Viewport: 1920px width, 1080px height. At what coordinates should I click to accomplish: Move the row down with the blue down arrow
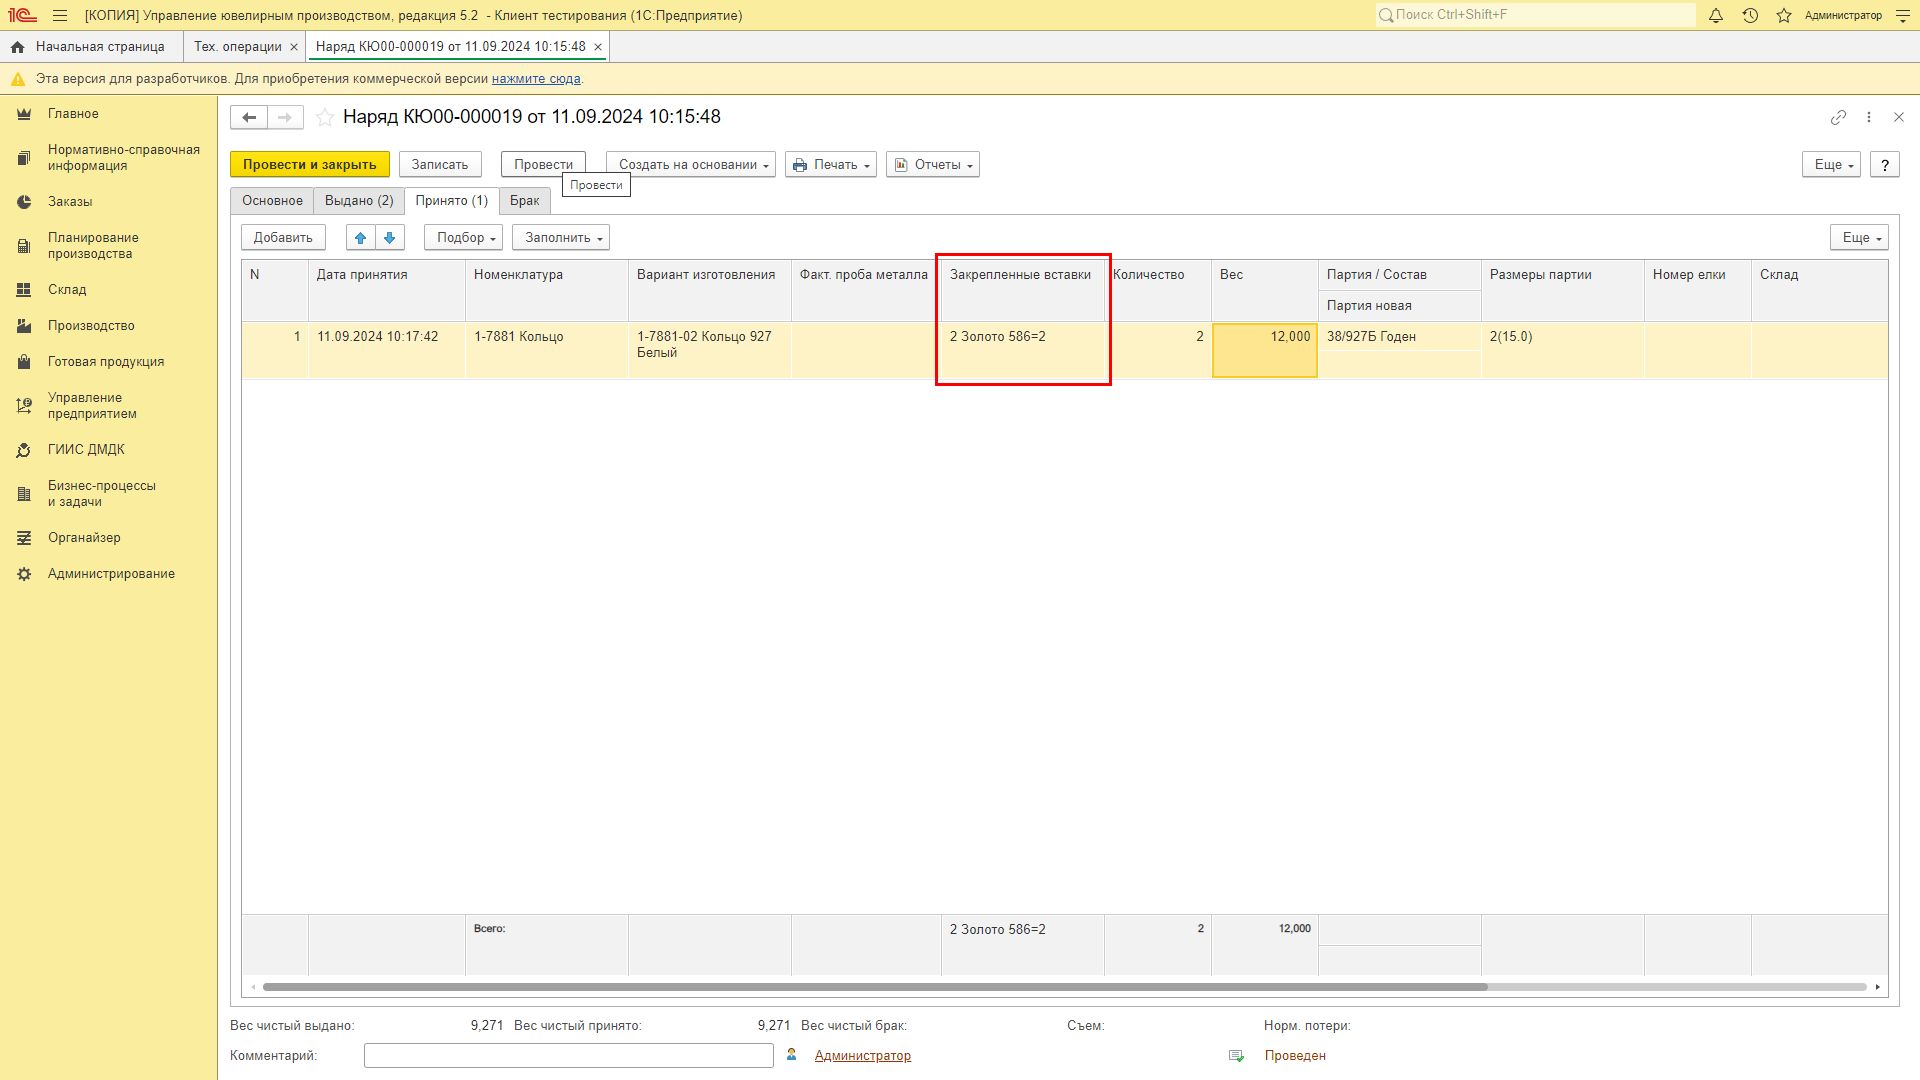coord(390,238)
